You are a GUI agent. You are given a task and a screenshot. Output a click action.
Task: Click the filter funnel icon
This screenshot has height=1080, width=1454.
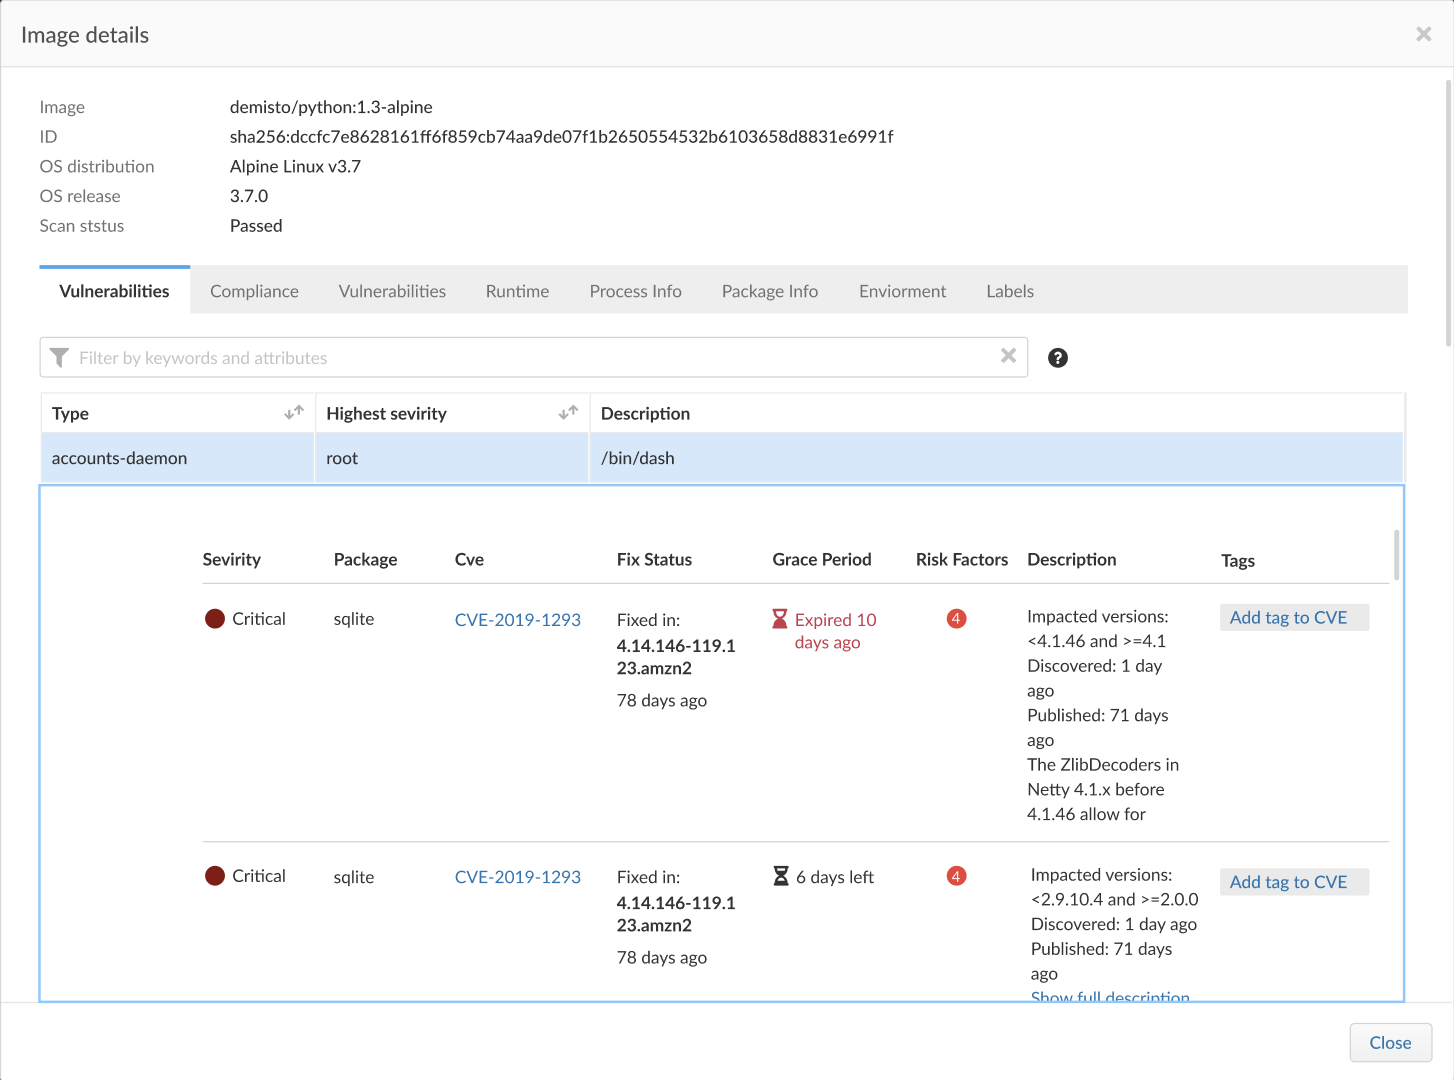click(x=59, y=358)
